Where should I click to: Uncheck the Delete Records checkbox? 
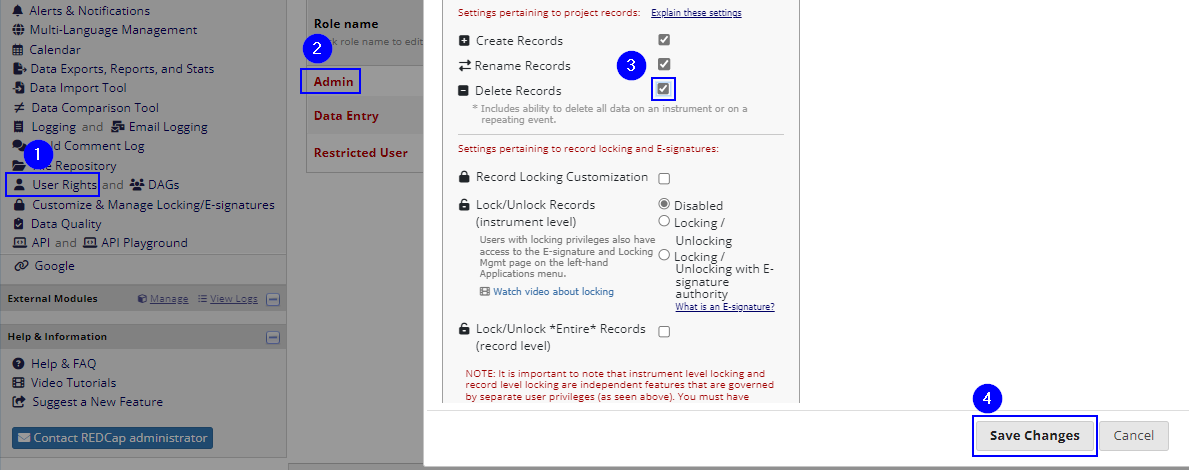[x=663, y=89]
